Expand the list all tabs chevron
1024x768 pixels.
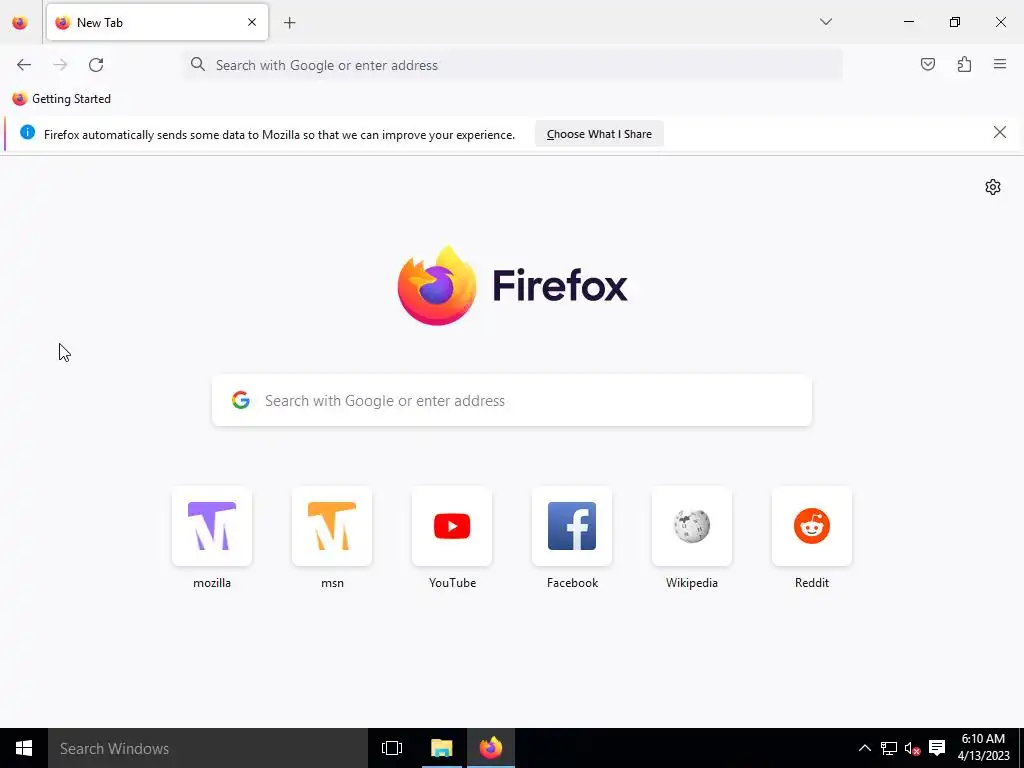[x=825, y=22]
